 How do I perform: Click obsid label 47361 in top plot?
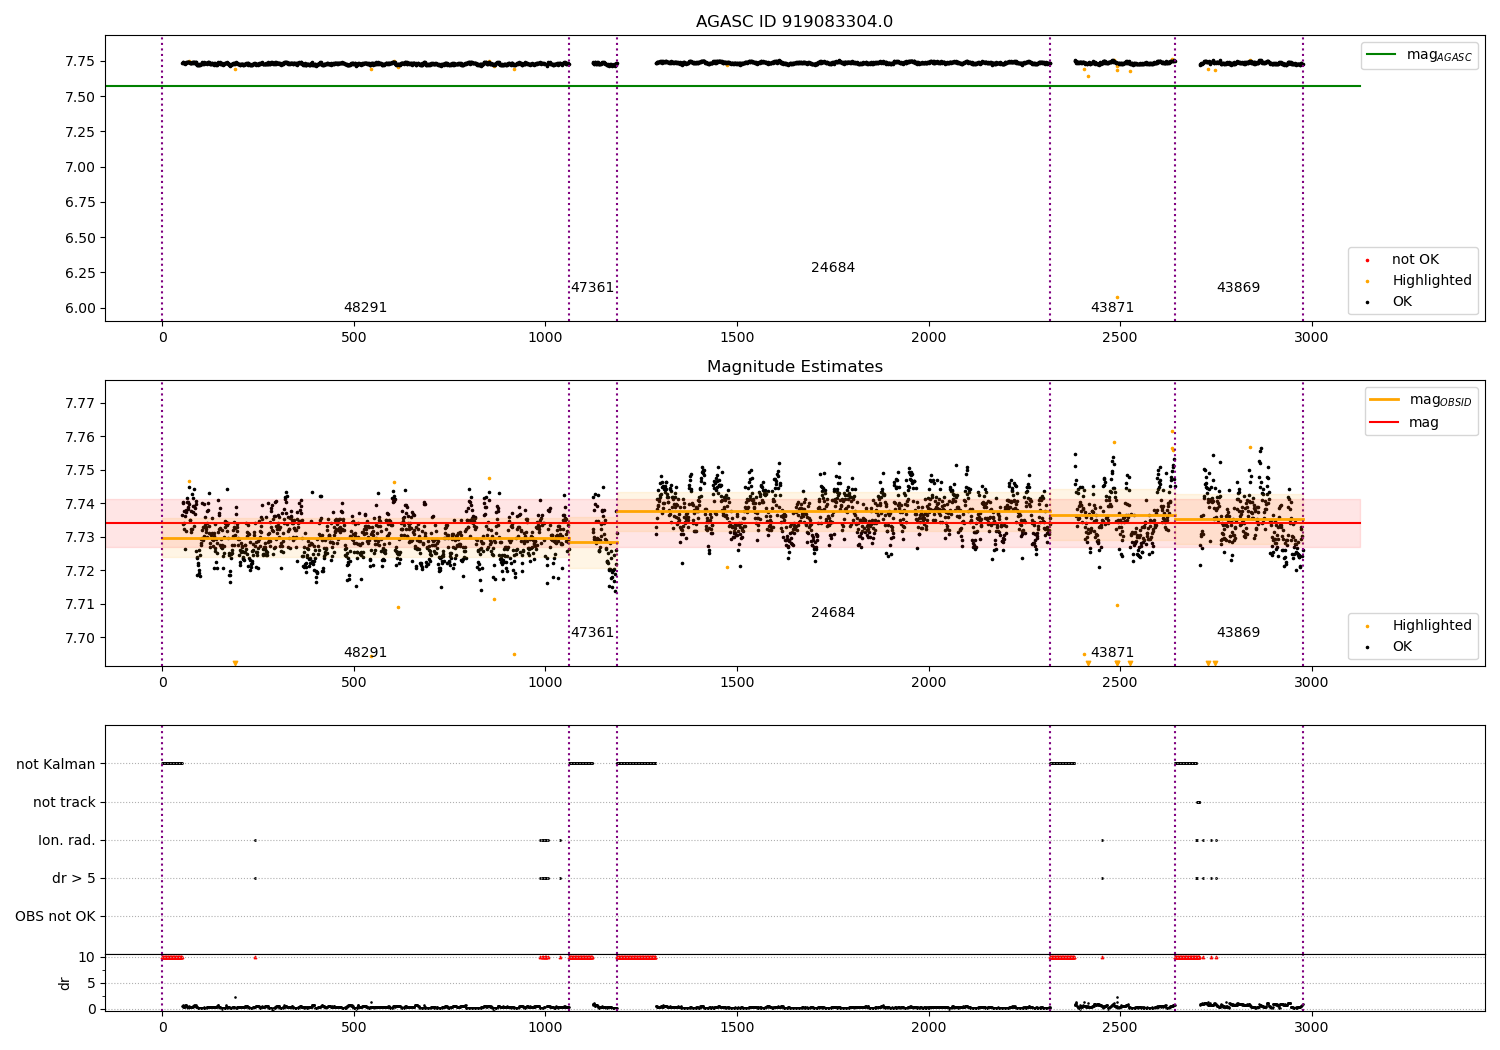pos(592,288)
